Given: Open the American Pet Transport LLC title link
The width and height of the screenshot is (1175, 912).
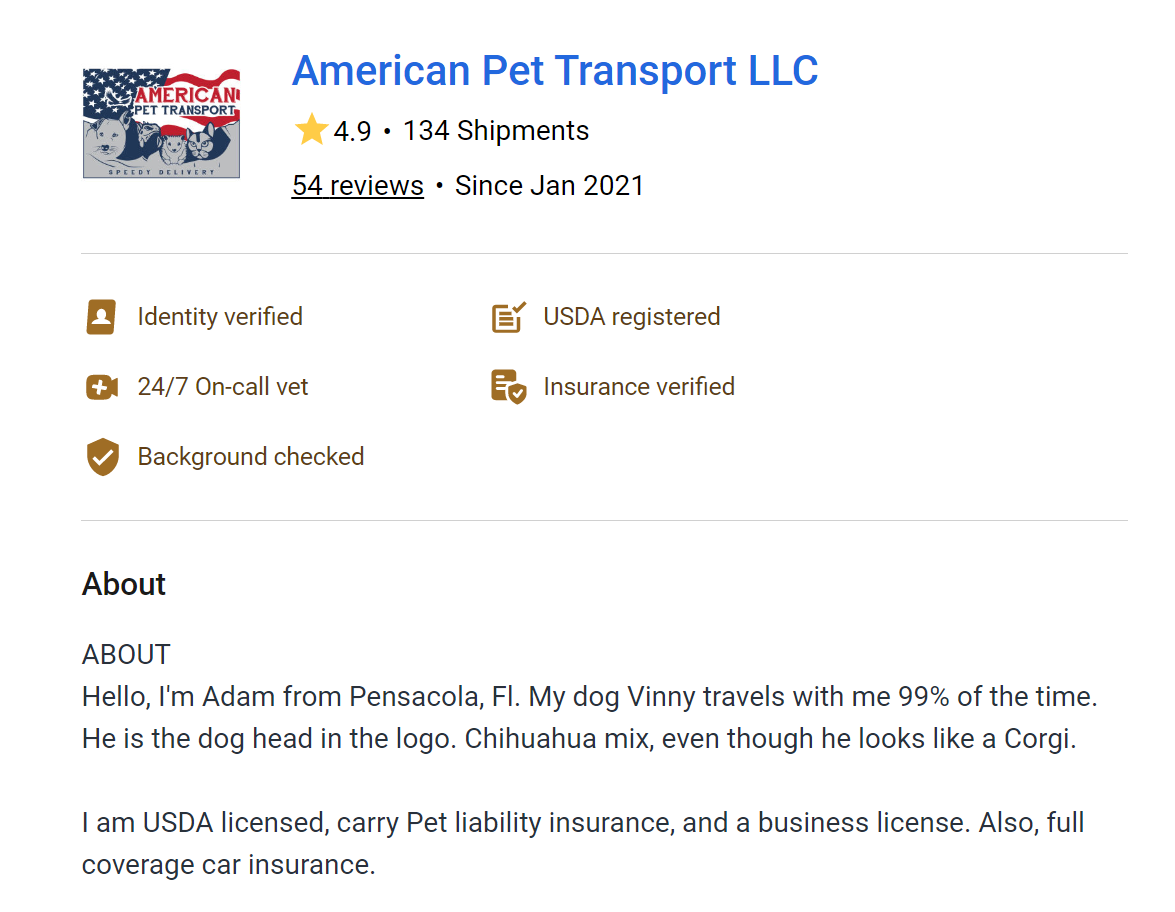Looking at the screenshot, I should pyautogui.click(x=555, y=71).
